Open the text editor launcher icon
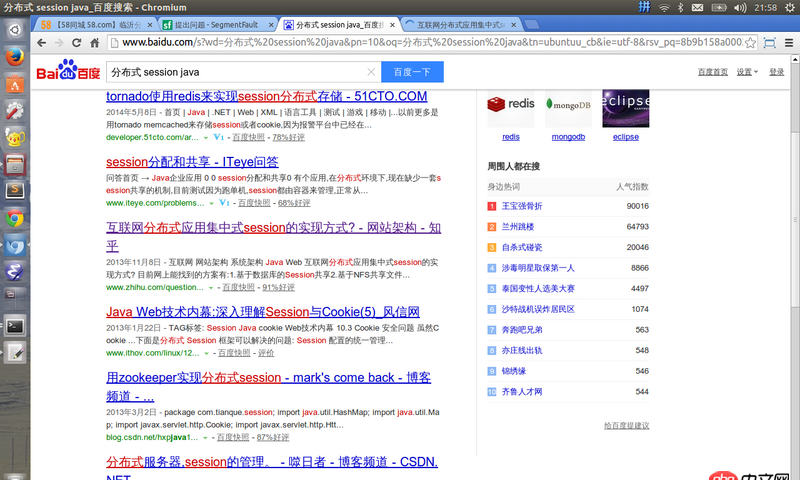The width and height of the screenshot is (800, 480). pos(15,353)
